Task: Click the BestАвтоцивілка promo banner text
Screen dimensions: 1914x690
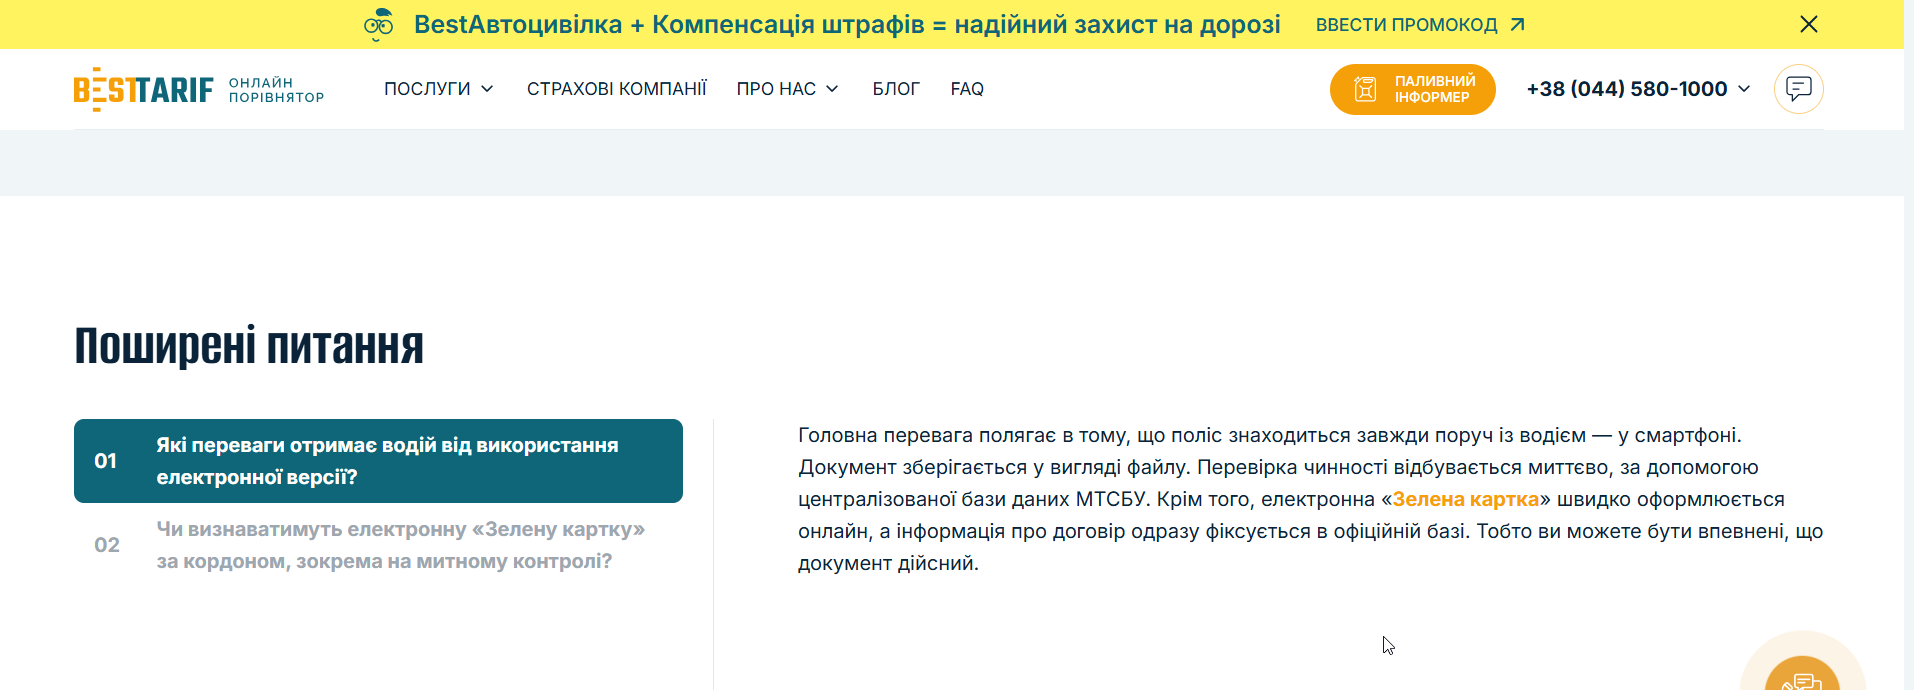Action: (x=847, y=25)
